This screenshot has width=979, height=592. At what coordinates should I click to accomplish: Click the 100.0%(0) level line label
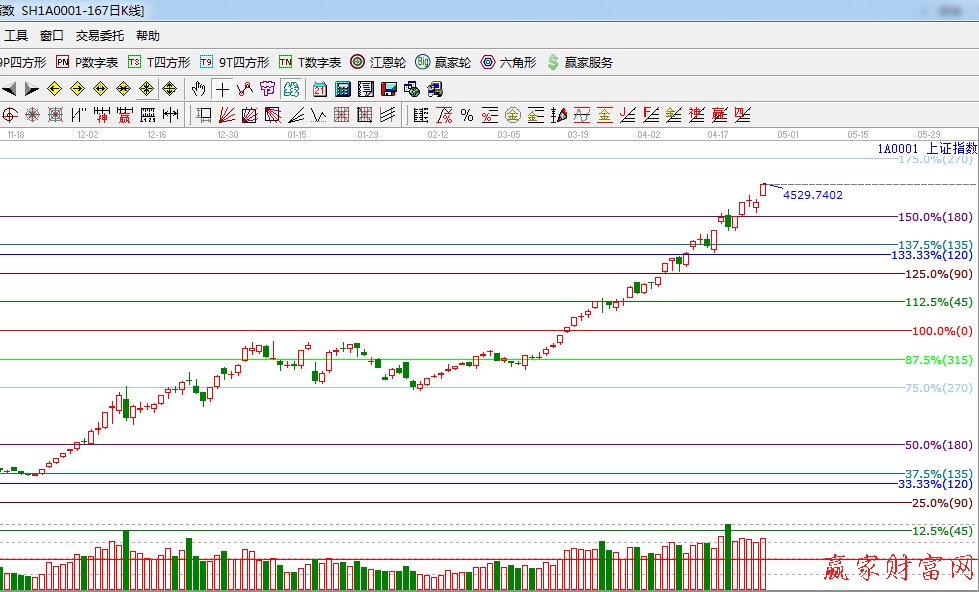941,331
